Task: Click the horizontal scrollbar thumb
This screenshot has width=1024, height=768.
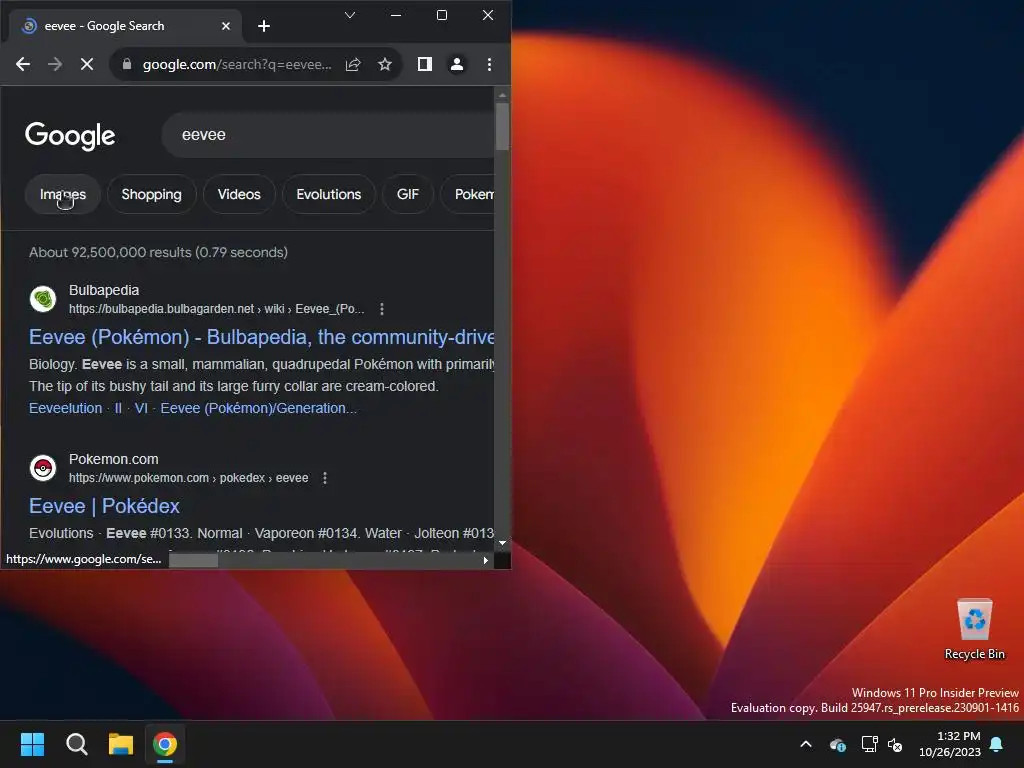Action: 193,560
